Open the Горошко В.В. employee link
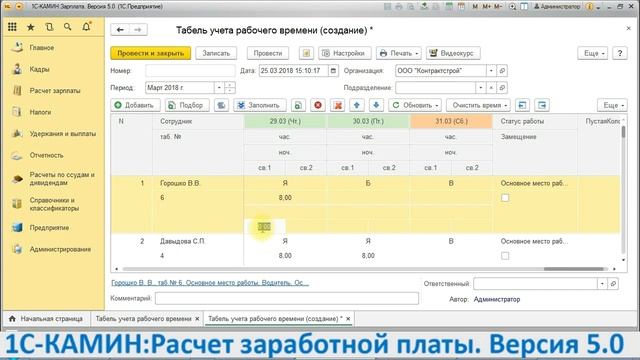 (x=210, y=283)
